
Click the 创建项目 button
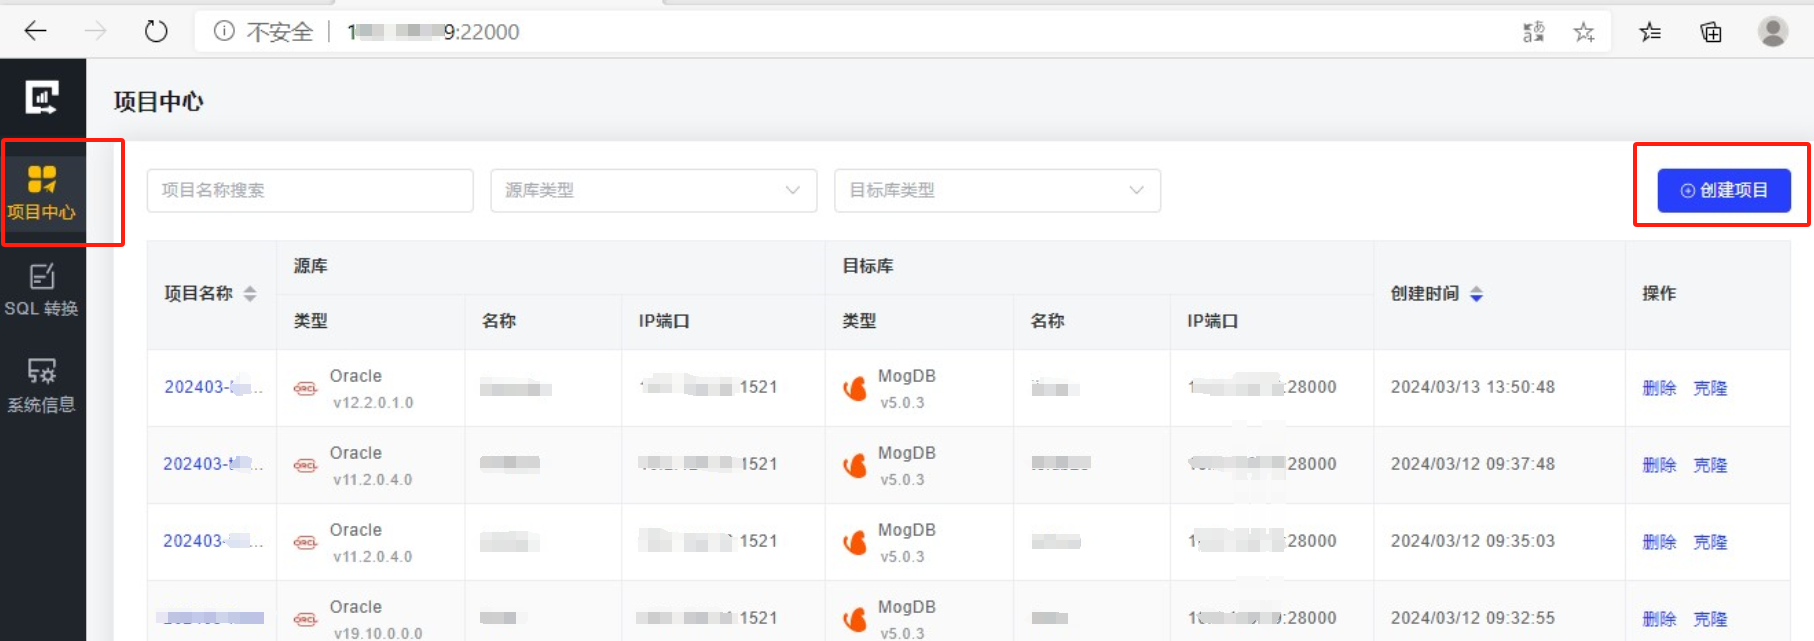point(1724,190)
